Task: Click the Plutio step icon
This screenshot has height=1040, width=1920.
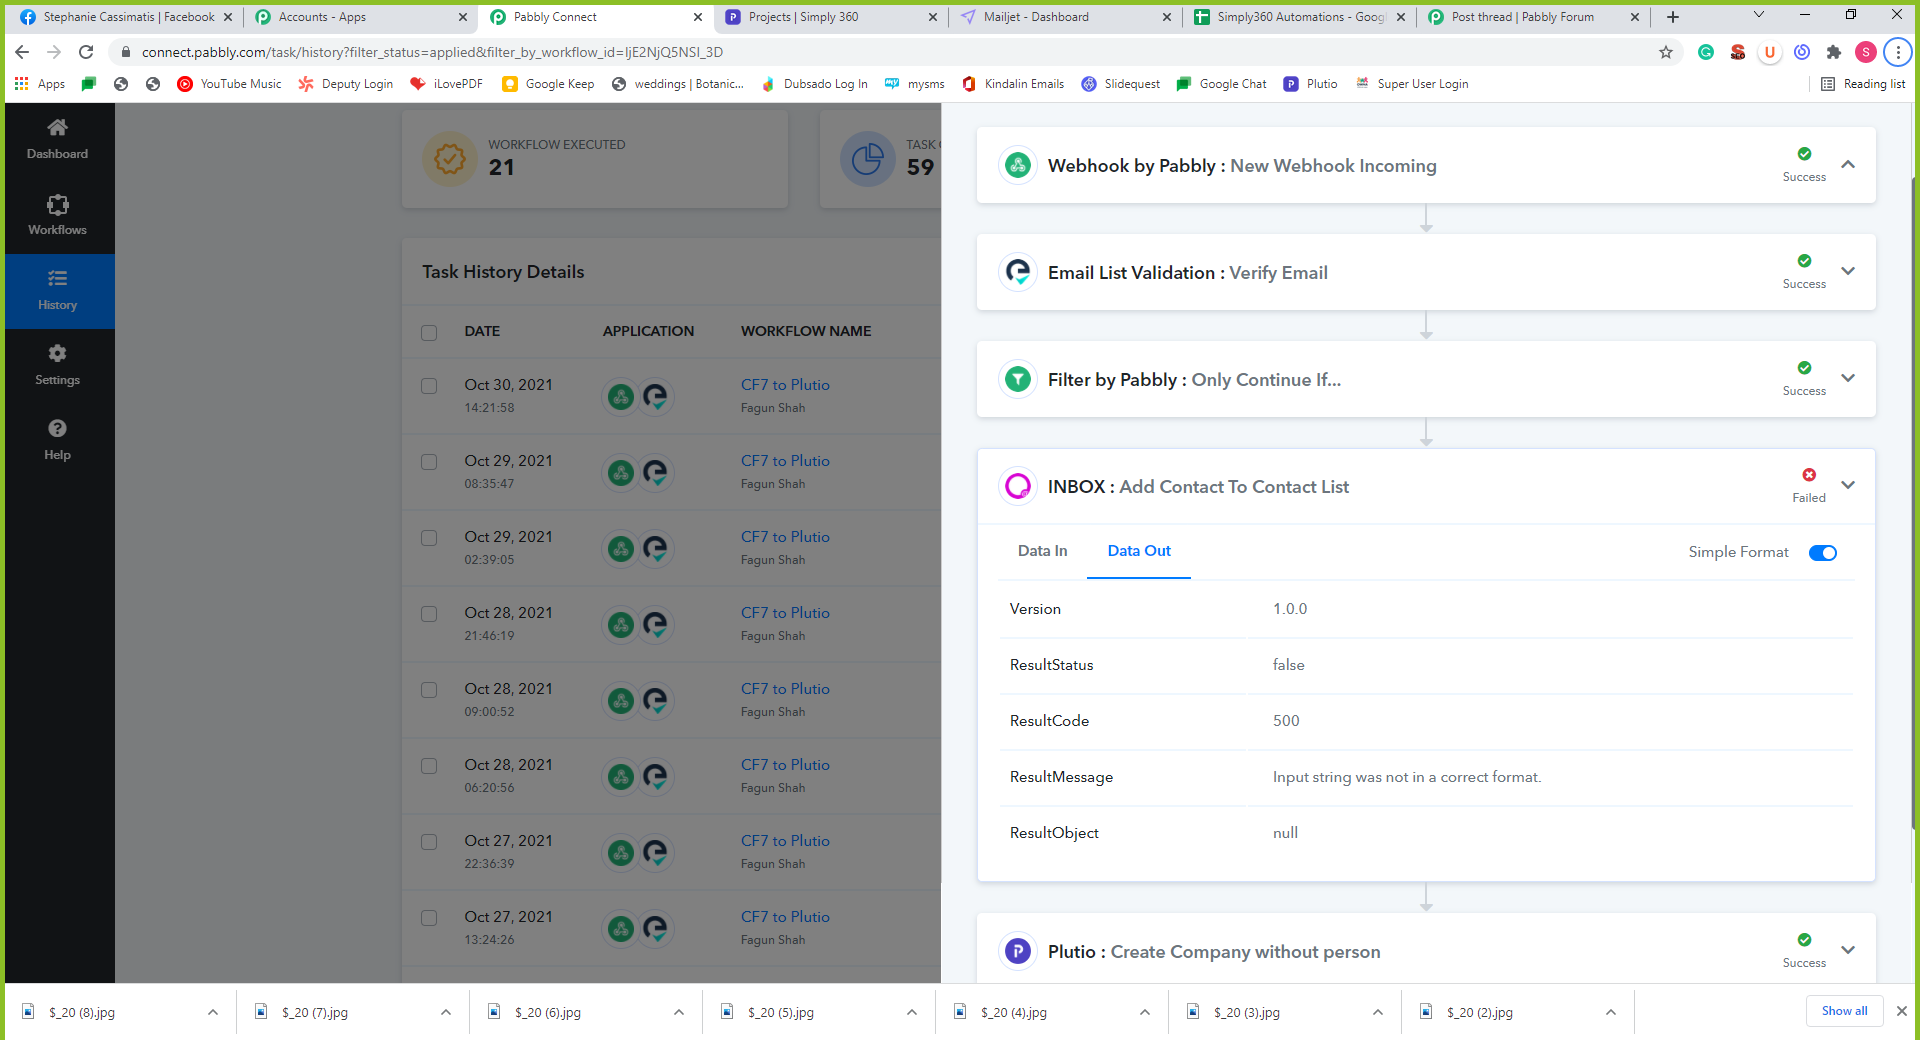Action: [x=1018, y=951]
